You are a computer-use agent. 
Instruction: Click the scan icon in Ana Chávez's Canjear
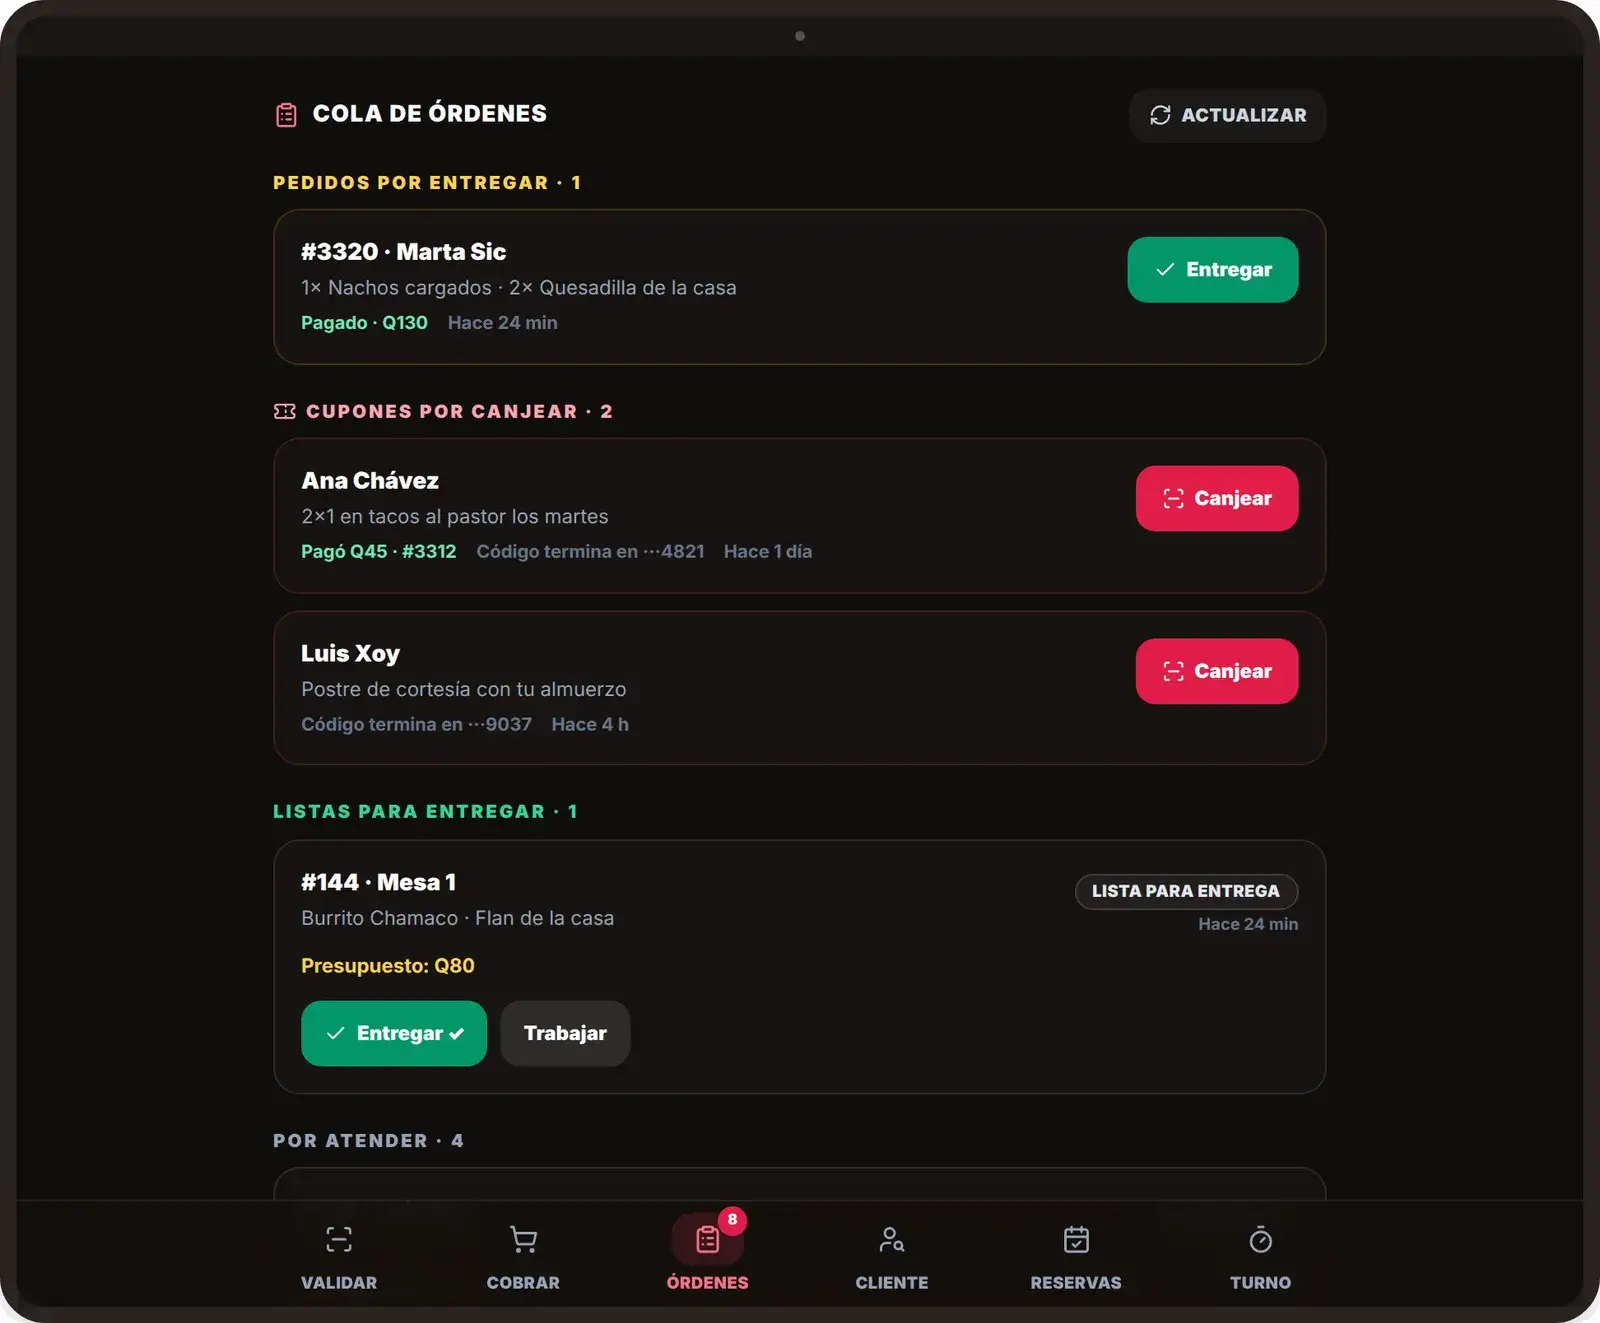(1173, 498)
